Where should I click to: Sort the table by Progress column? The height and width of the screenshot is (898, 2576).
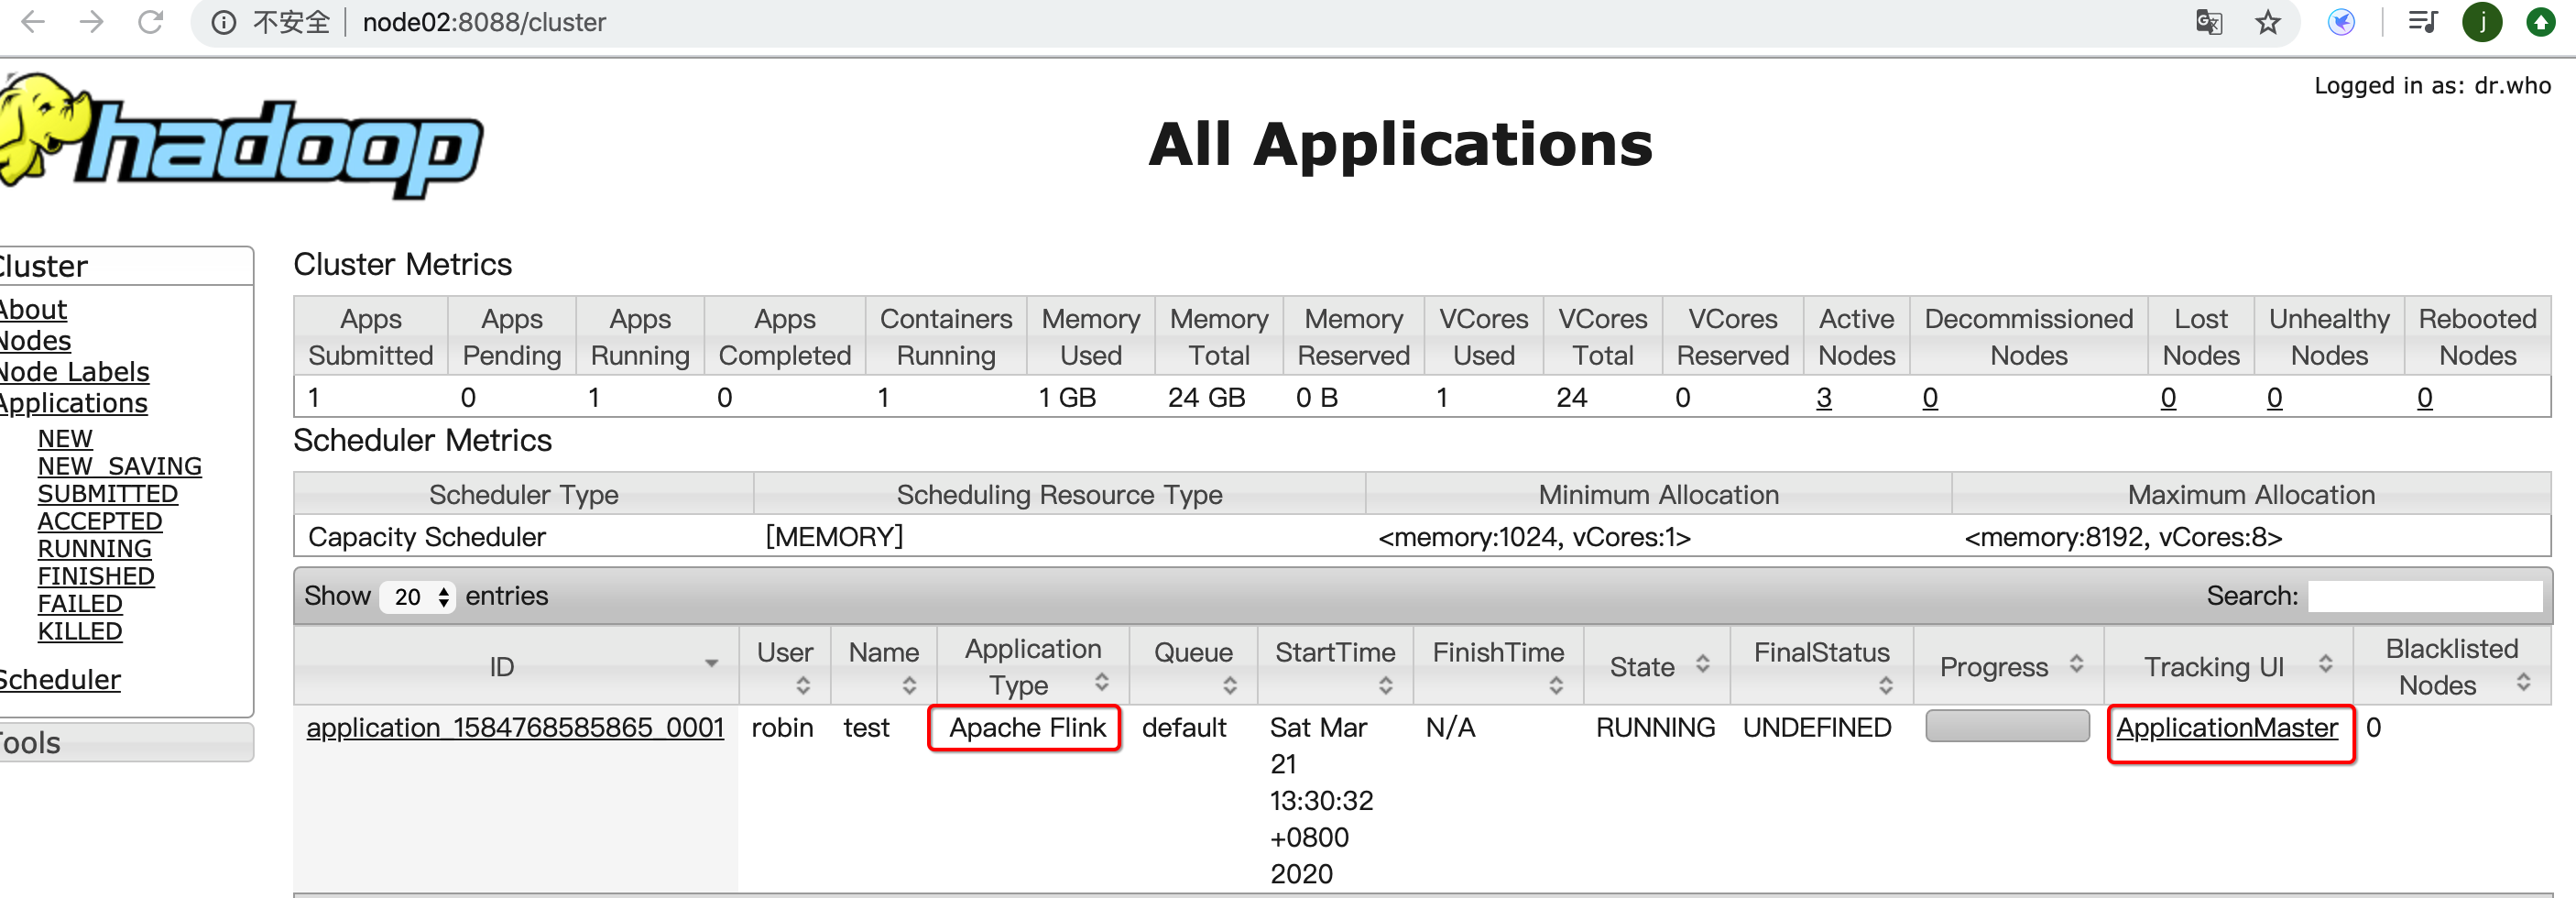(2009, 666)
